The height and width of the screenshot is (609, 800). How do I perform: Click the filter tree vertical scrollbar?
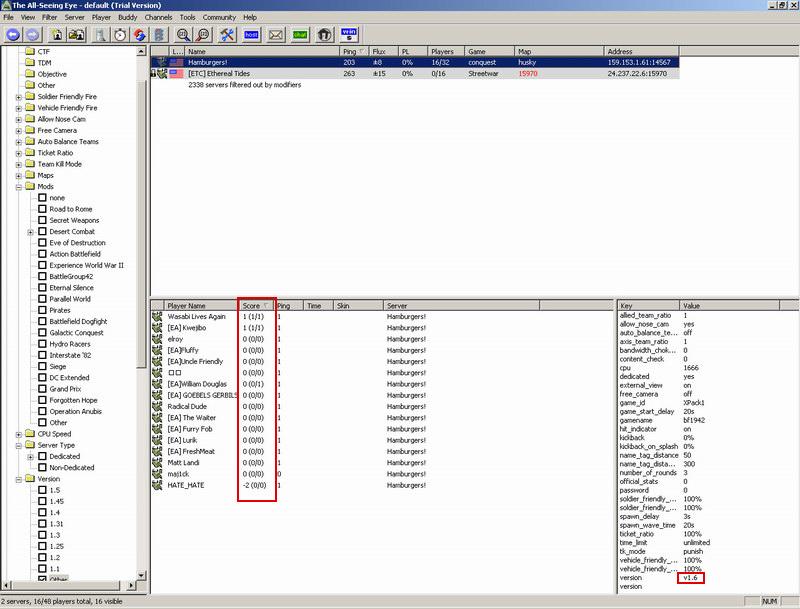click(x=142, y=300)
